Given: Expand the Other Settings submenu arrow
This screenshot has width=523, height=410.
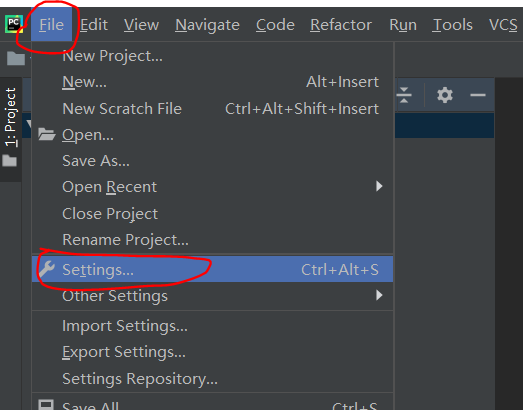Looking at the screenshot, I should 379,295.
